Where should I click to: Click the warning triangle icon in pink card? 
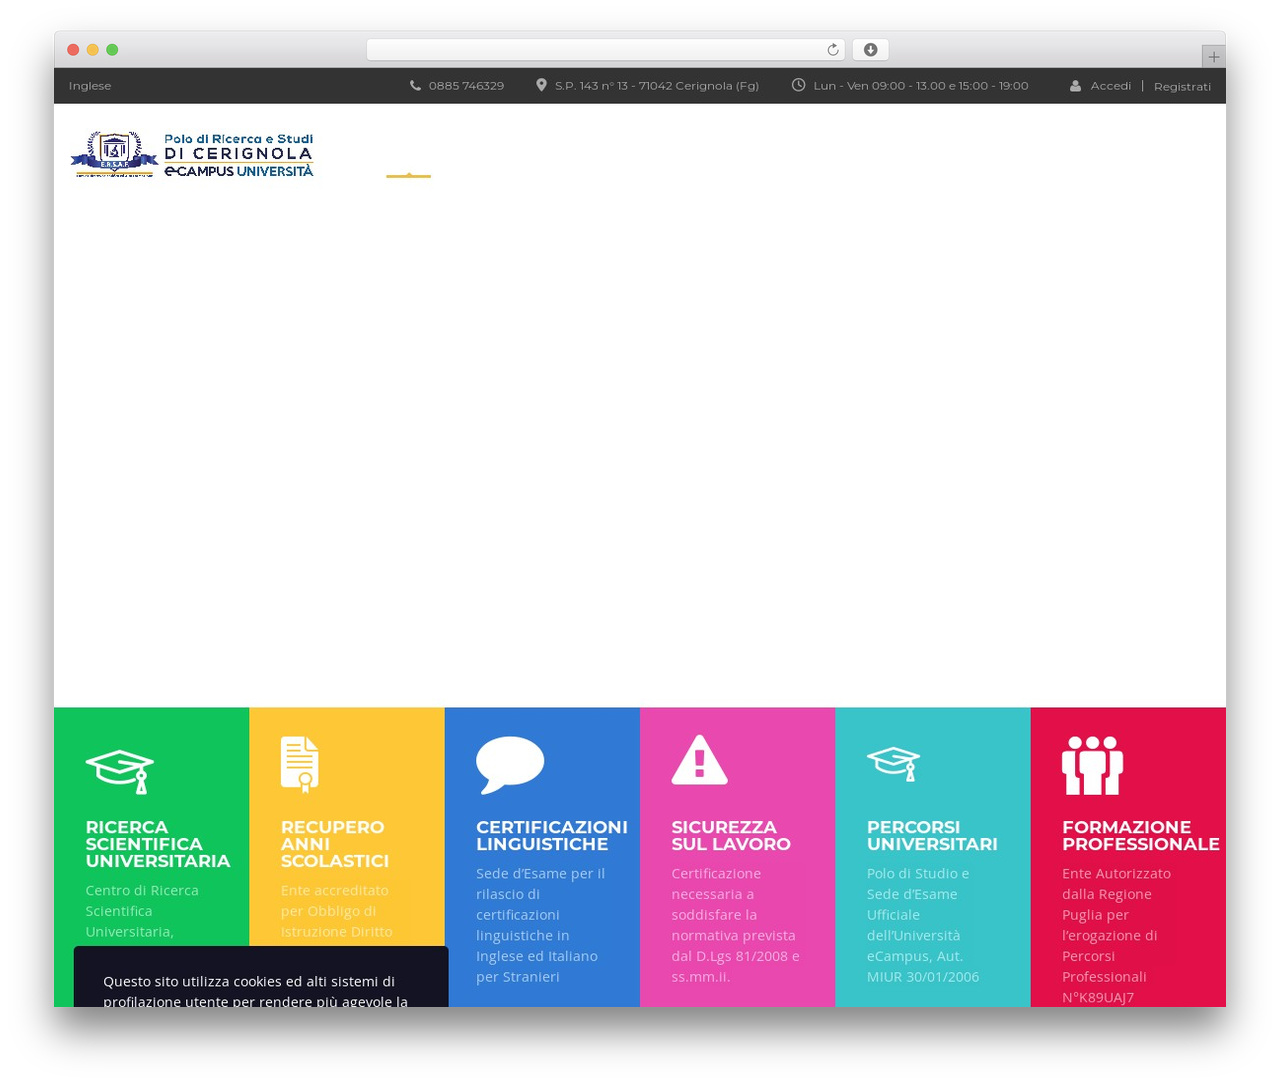[699, 760]
